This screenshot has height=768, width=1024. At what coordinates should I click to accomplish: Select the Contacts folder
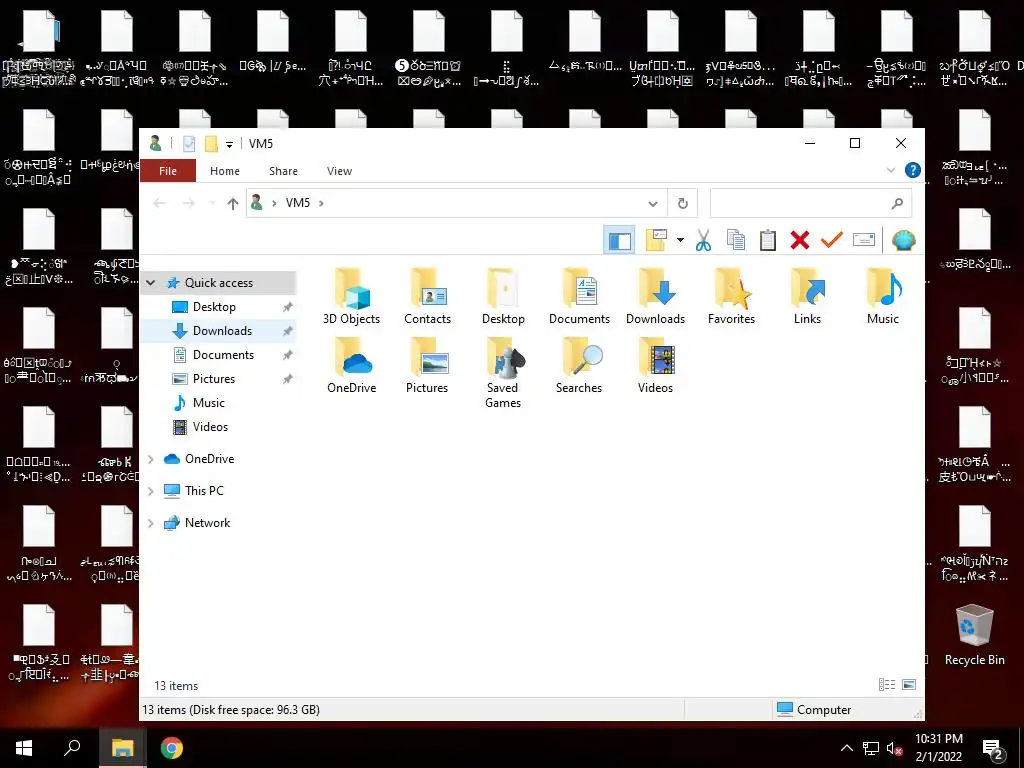pos(427,296)
